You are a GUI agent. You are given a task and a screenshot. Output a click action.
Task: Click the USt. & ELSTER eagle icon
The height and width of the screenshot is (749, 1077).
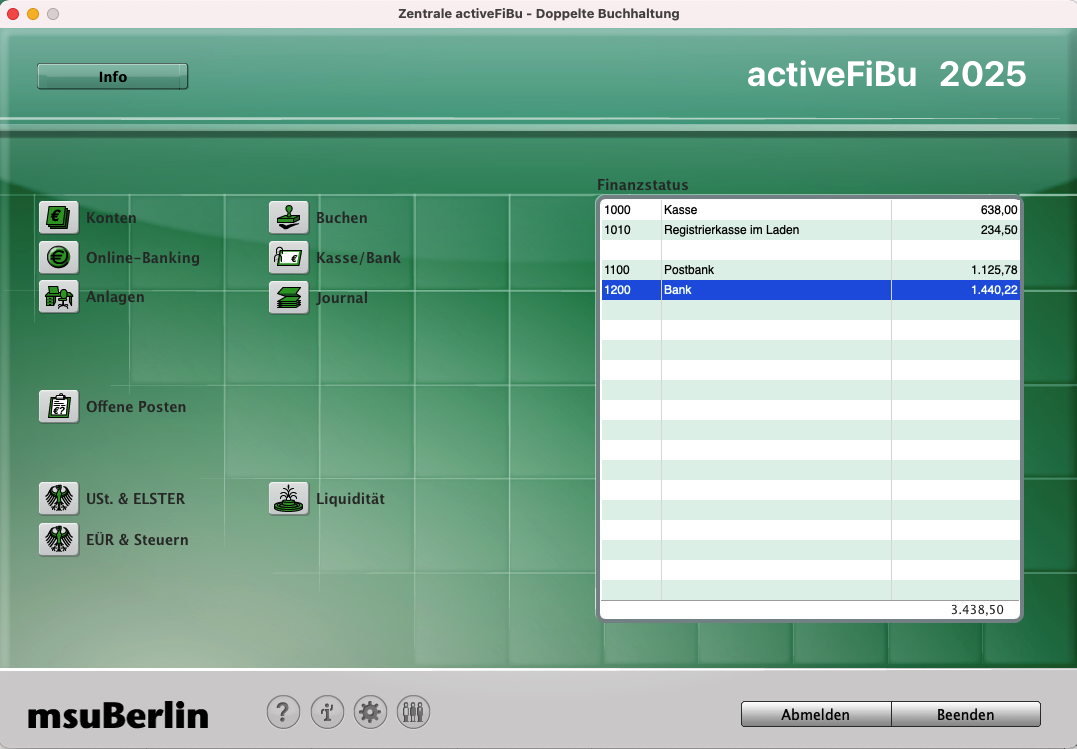point(59,498)
